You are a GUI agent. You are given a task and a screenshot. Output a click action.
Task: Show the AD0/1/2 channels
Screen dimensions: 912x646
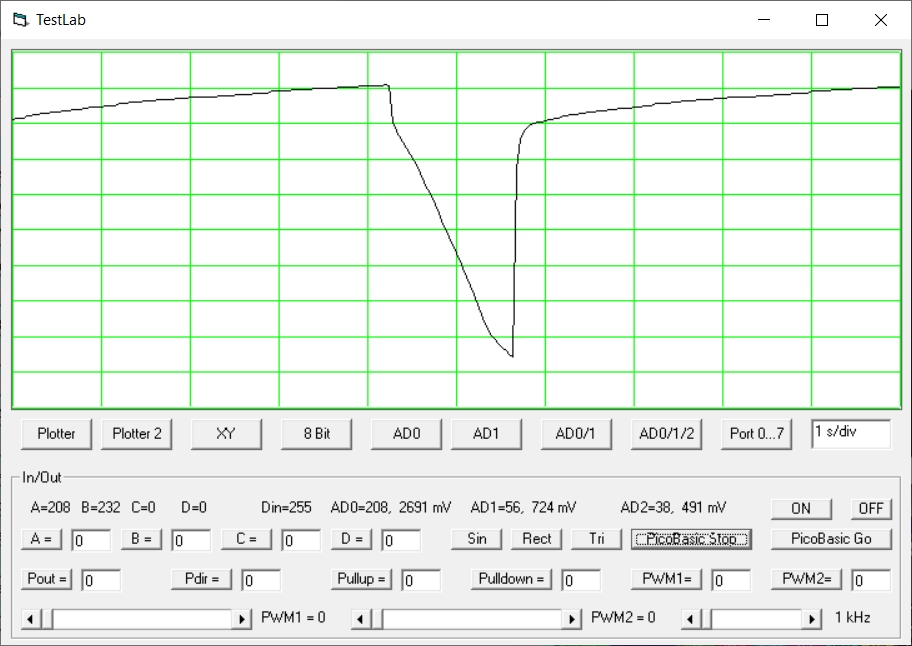pos(666,433)
